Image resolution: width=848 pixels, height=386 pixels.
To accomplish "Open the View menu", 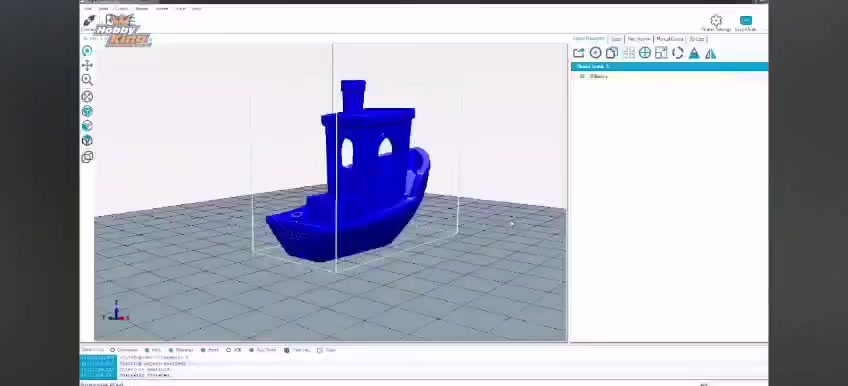I will 104,9.
